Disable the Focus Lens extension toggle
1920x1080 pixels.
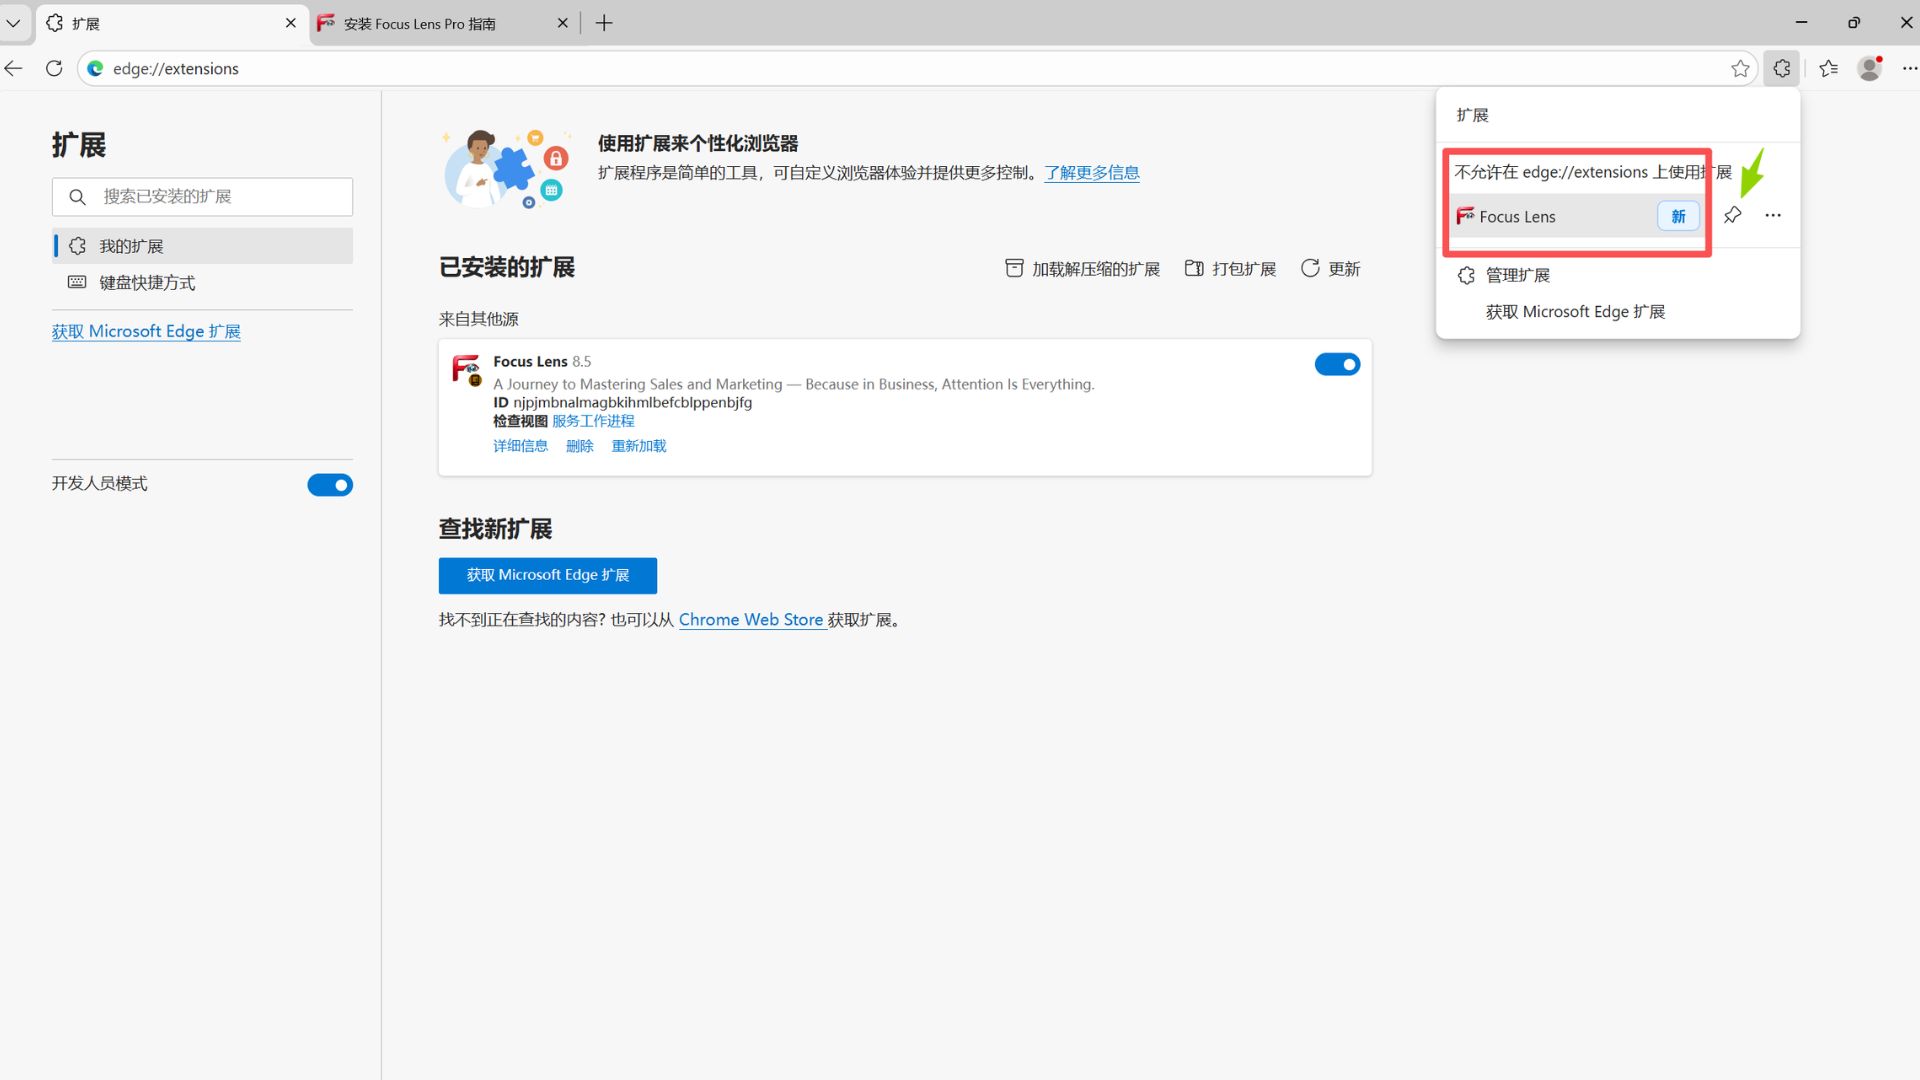tap(1338, 364)
